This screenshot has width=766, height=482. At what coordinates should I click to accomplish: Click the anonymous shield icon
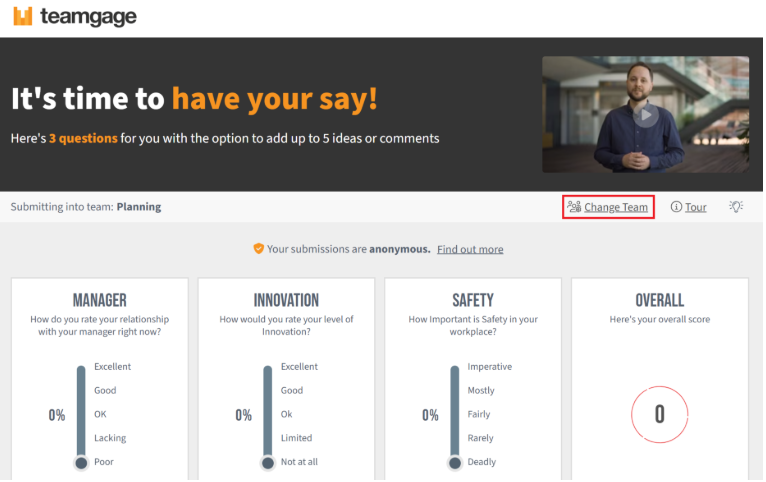click(258, 249)
